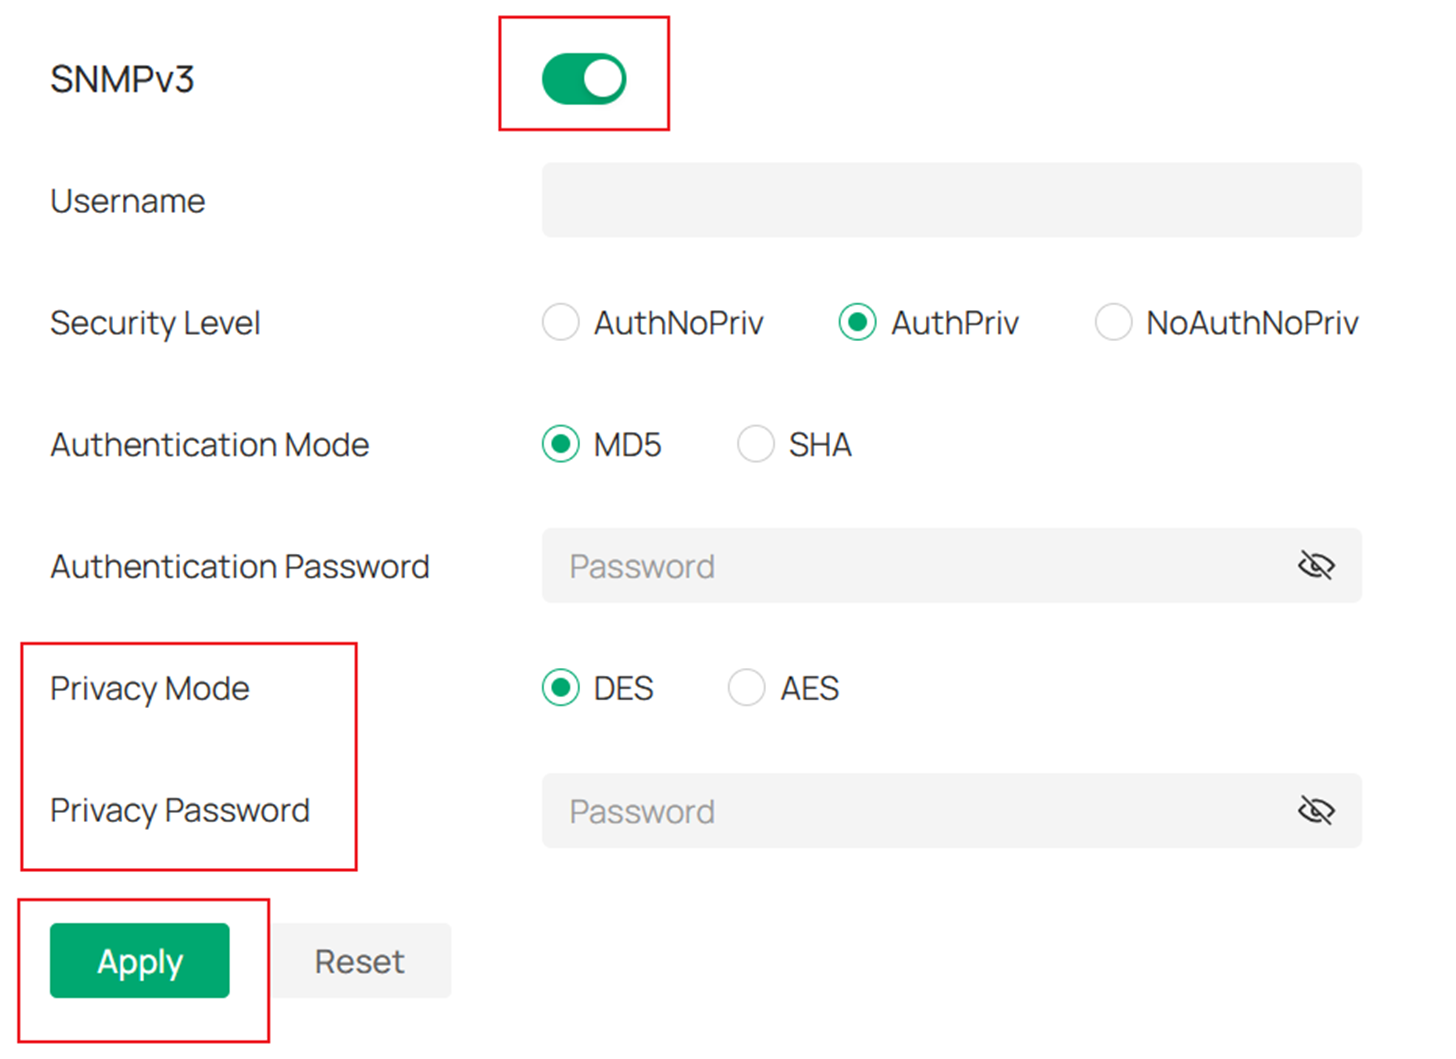Click the Privacy Password label text
Image resolution: width=1456 pixels, height=1059 pixels.
click(x=180, y=811)
